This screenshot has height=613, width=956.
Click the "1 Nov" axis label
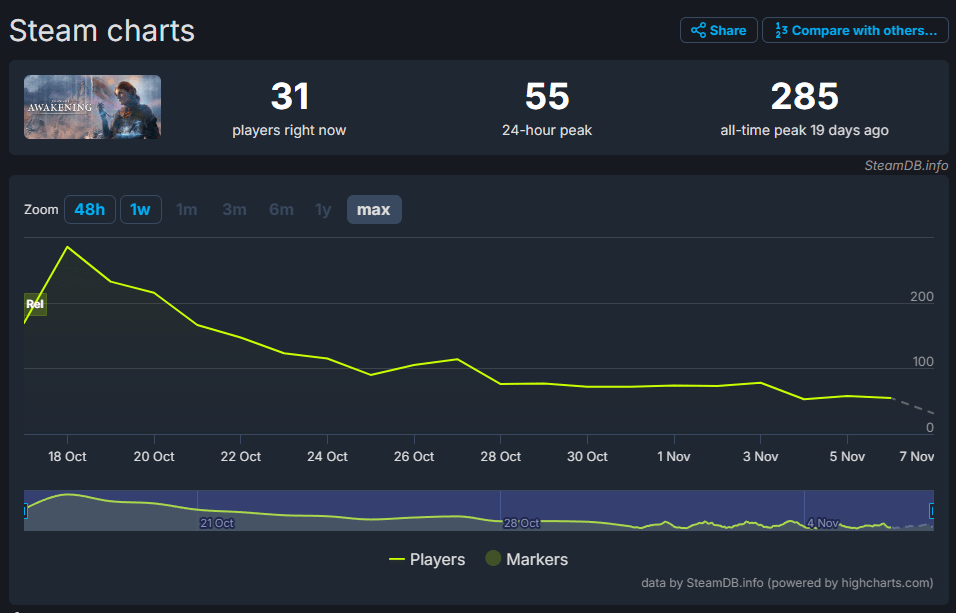[674, 456]
